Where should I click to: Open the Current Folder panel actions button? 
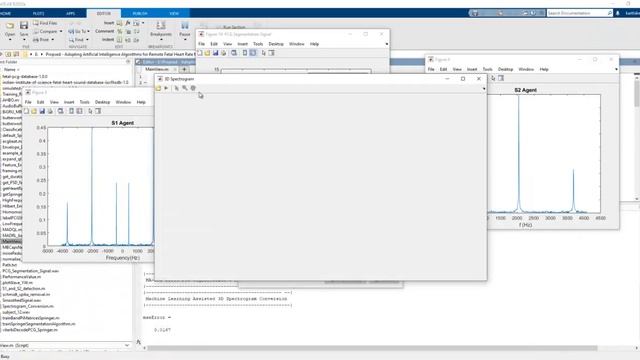pos(128,62)
